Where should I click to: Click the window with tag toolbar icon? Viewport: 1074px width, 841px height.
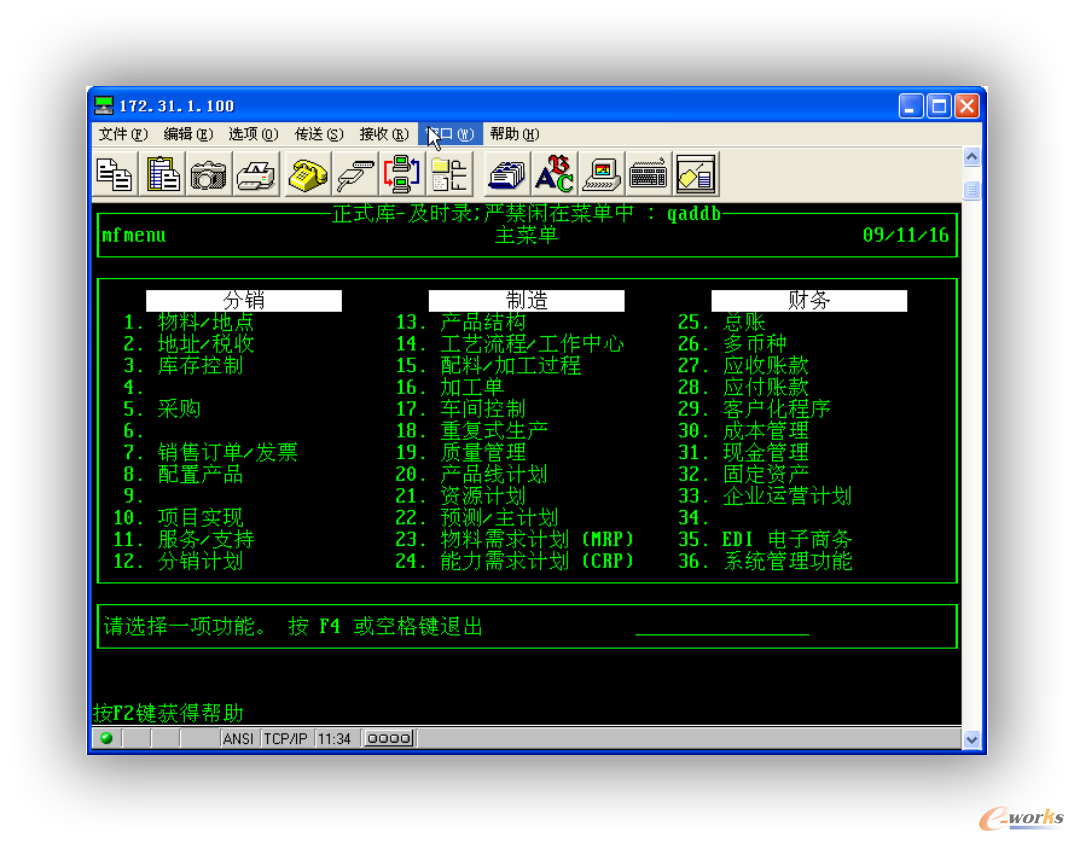[695, 175]
